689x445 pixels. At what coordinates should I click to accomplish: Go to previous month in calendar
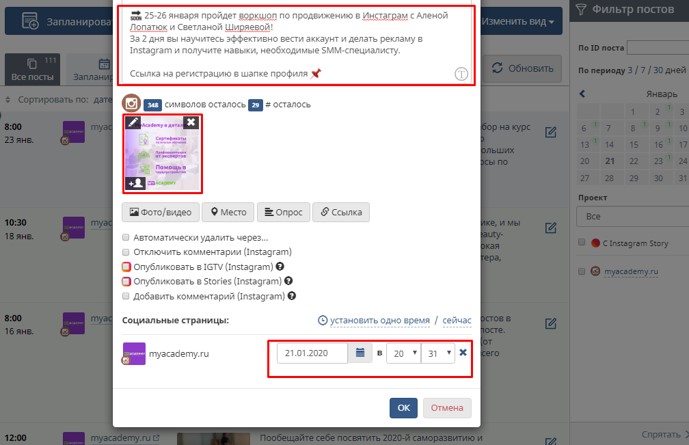(582, 94)
